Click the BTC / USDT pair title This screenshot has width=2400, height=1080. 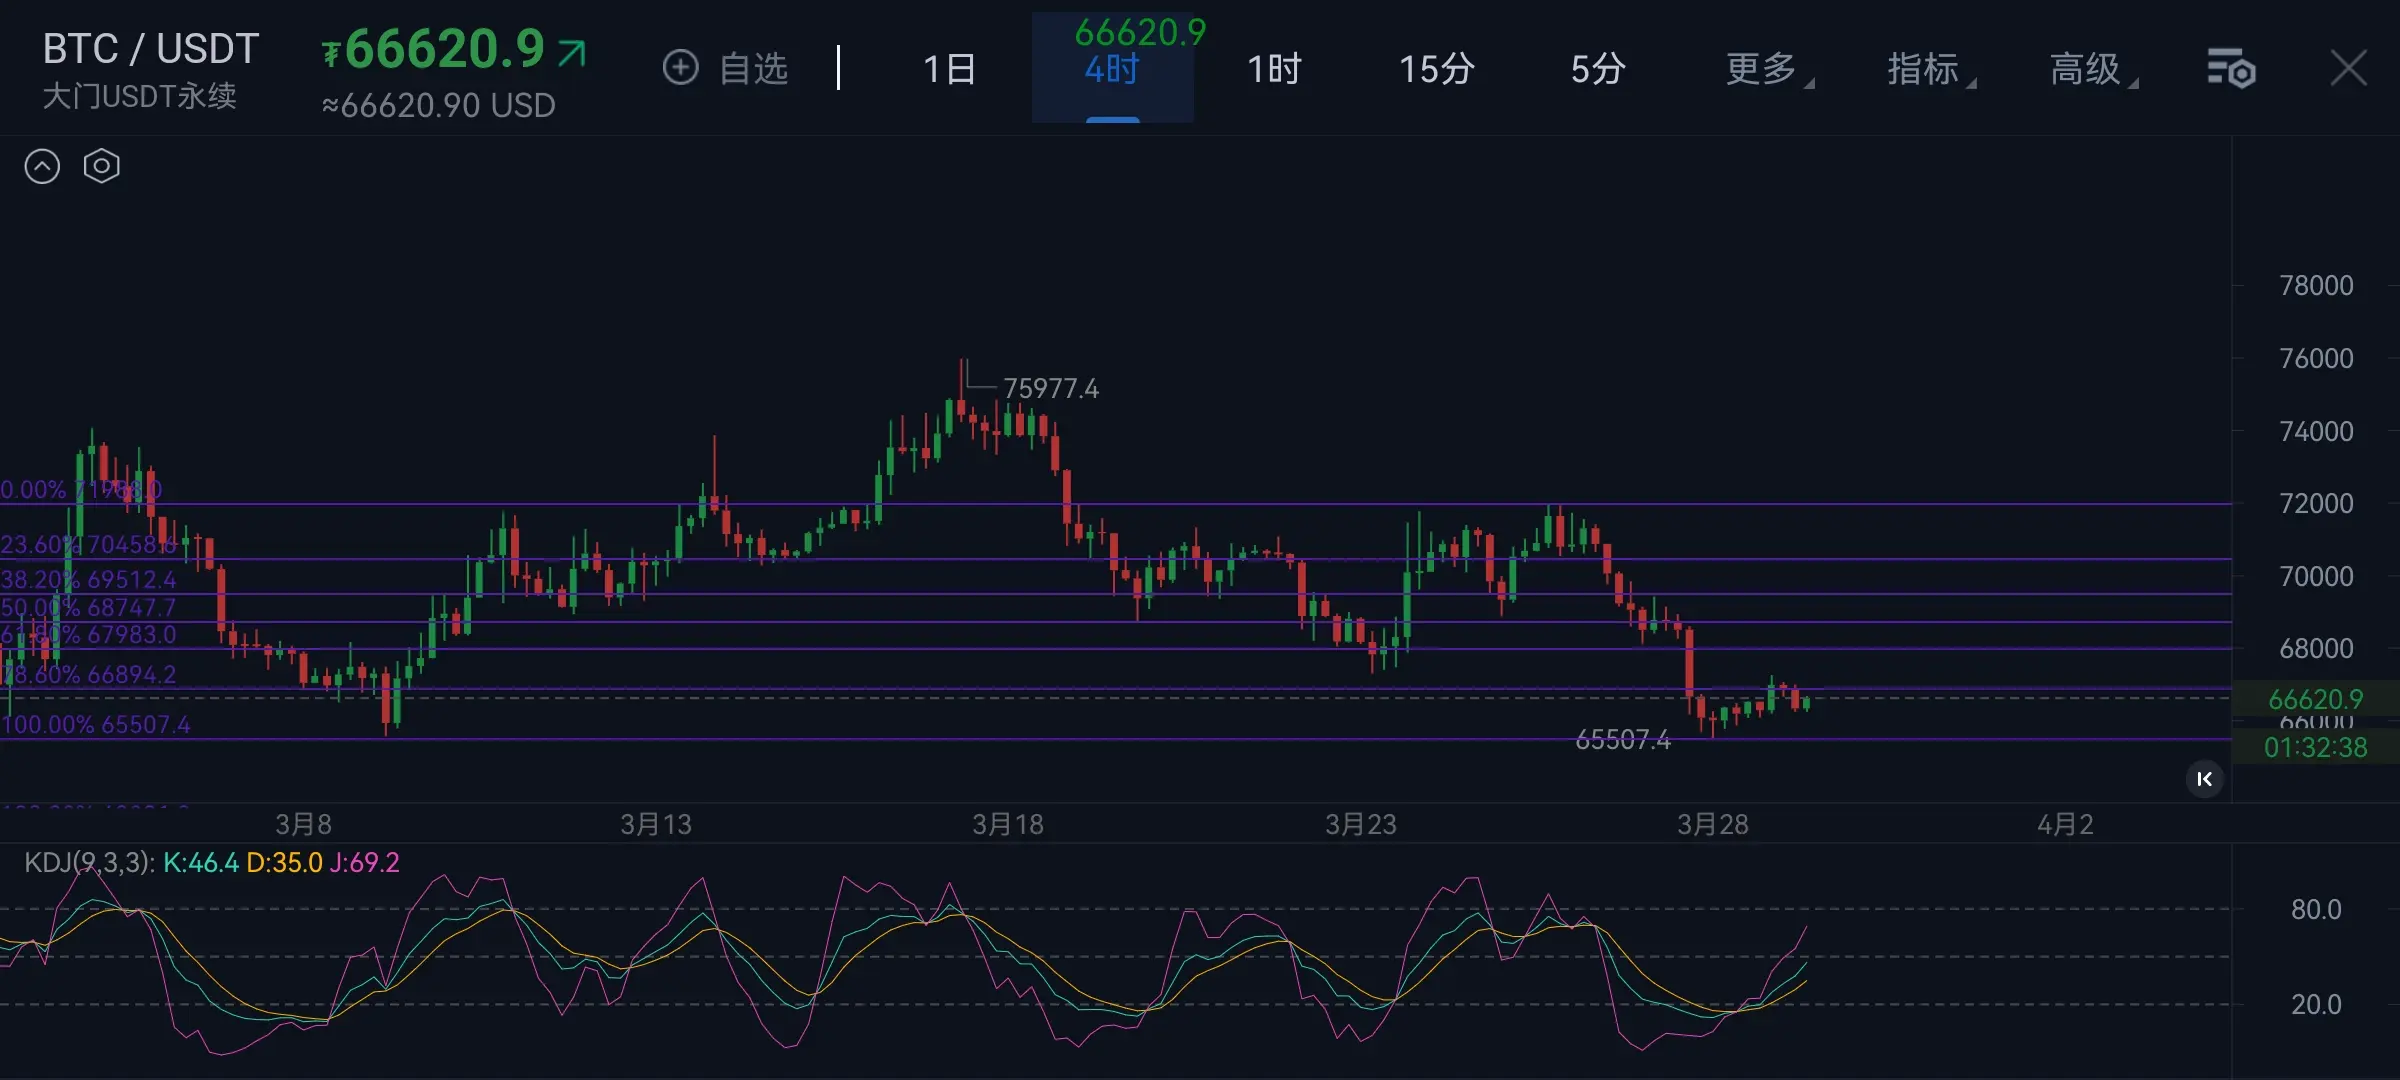click(x=151, y=48)
